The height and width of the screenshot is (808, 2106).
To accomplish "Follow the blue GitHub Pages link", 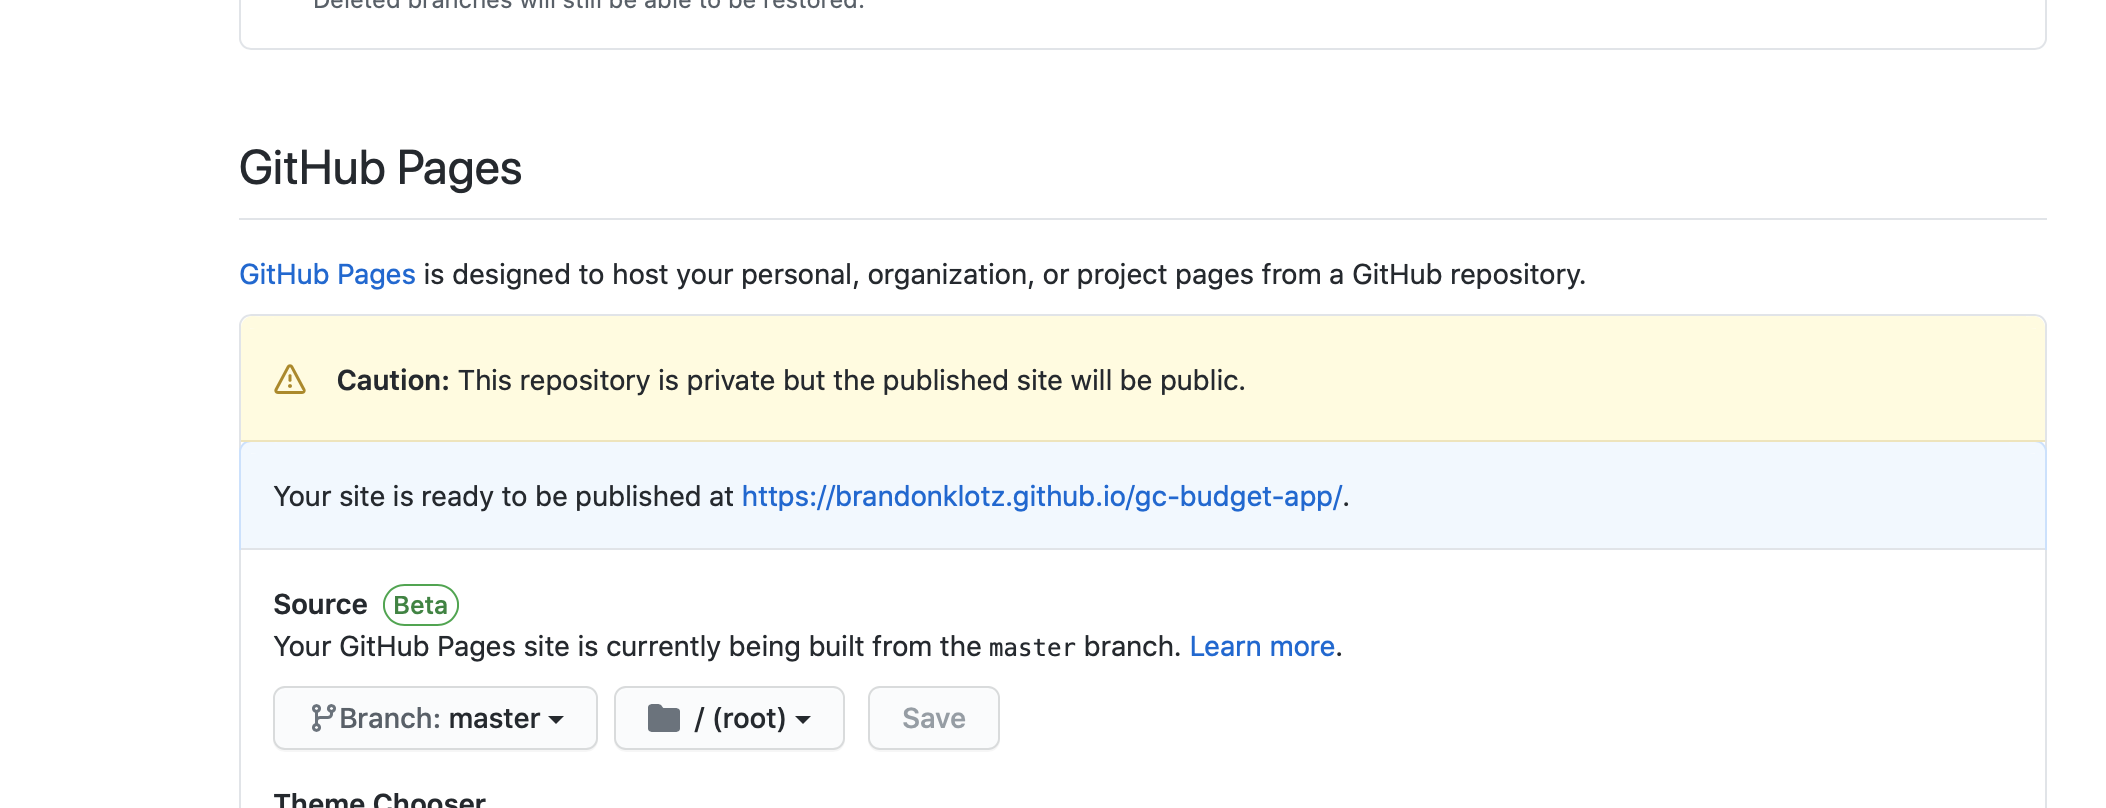I will click(327, 274).
